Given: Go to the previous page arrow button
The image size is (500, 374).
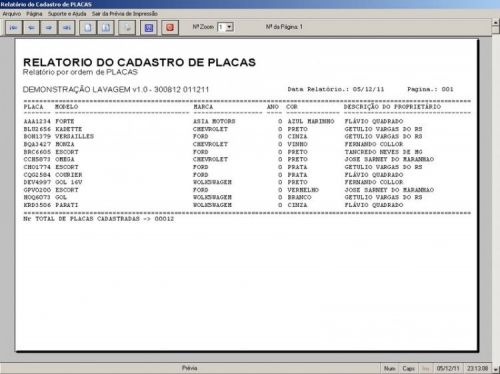Looking at the screenshot, I should point(31,27).
